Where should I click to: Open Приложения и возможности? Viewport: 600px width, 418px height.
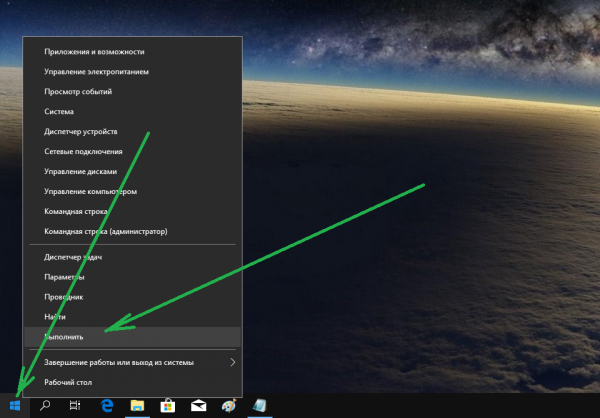tap(132, 52)
